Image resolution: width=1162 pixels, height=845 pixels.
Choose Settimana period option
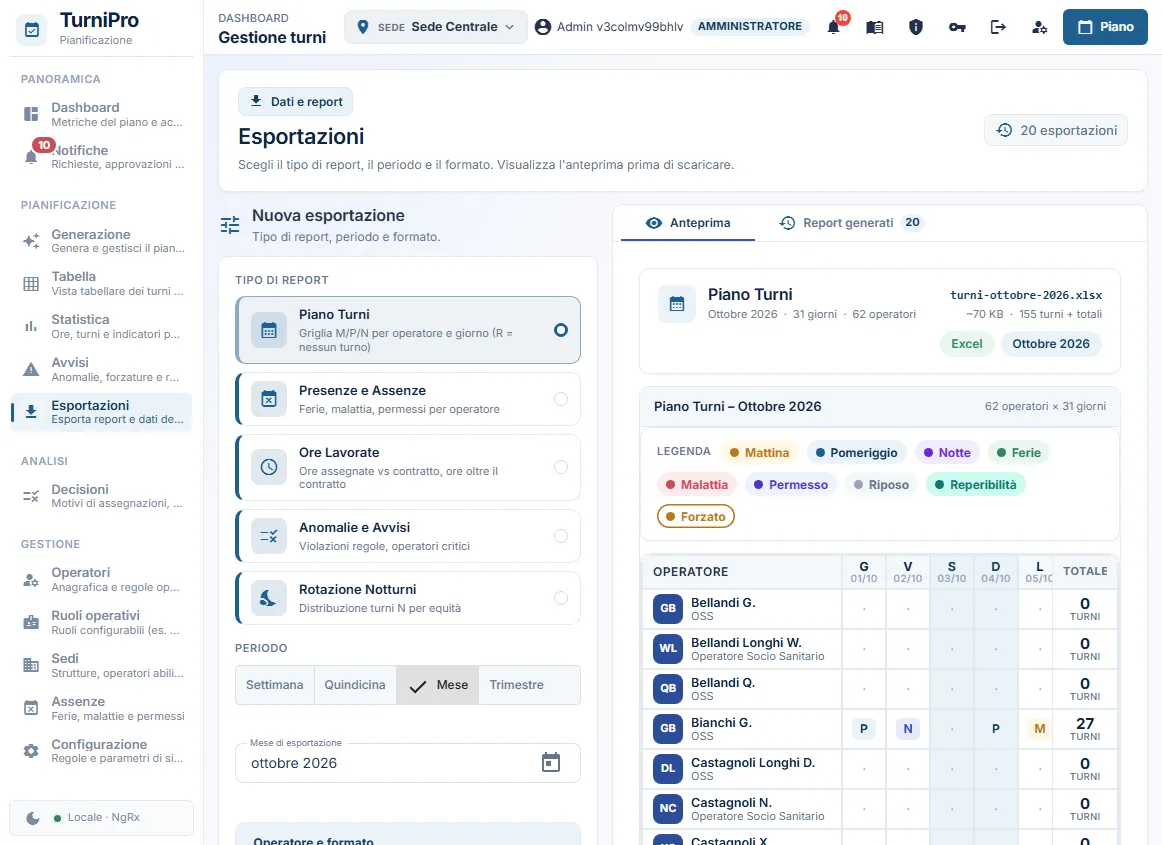coord(274,685)
